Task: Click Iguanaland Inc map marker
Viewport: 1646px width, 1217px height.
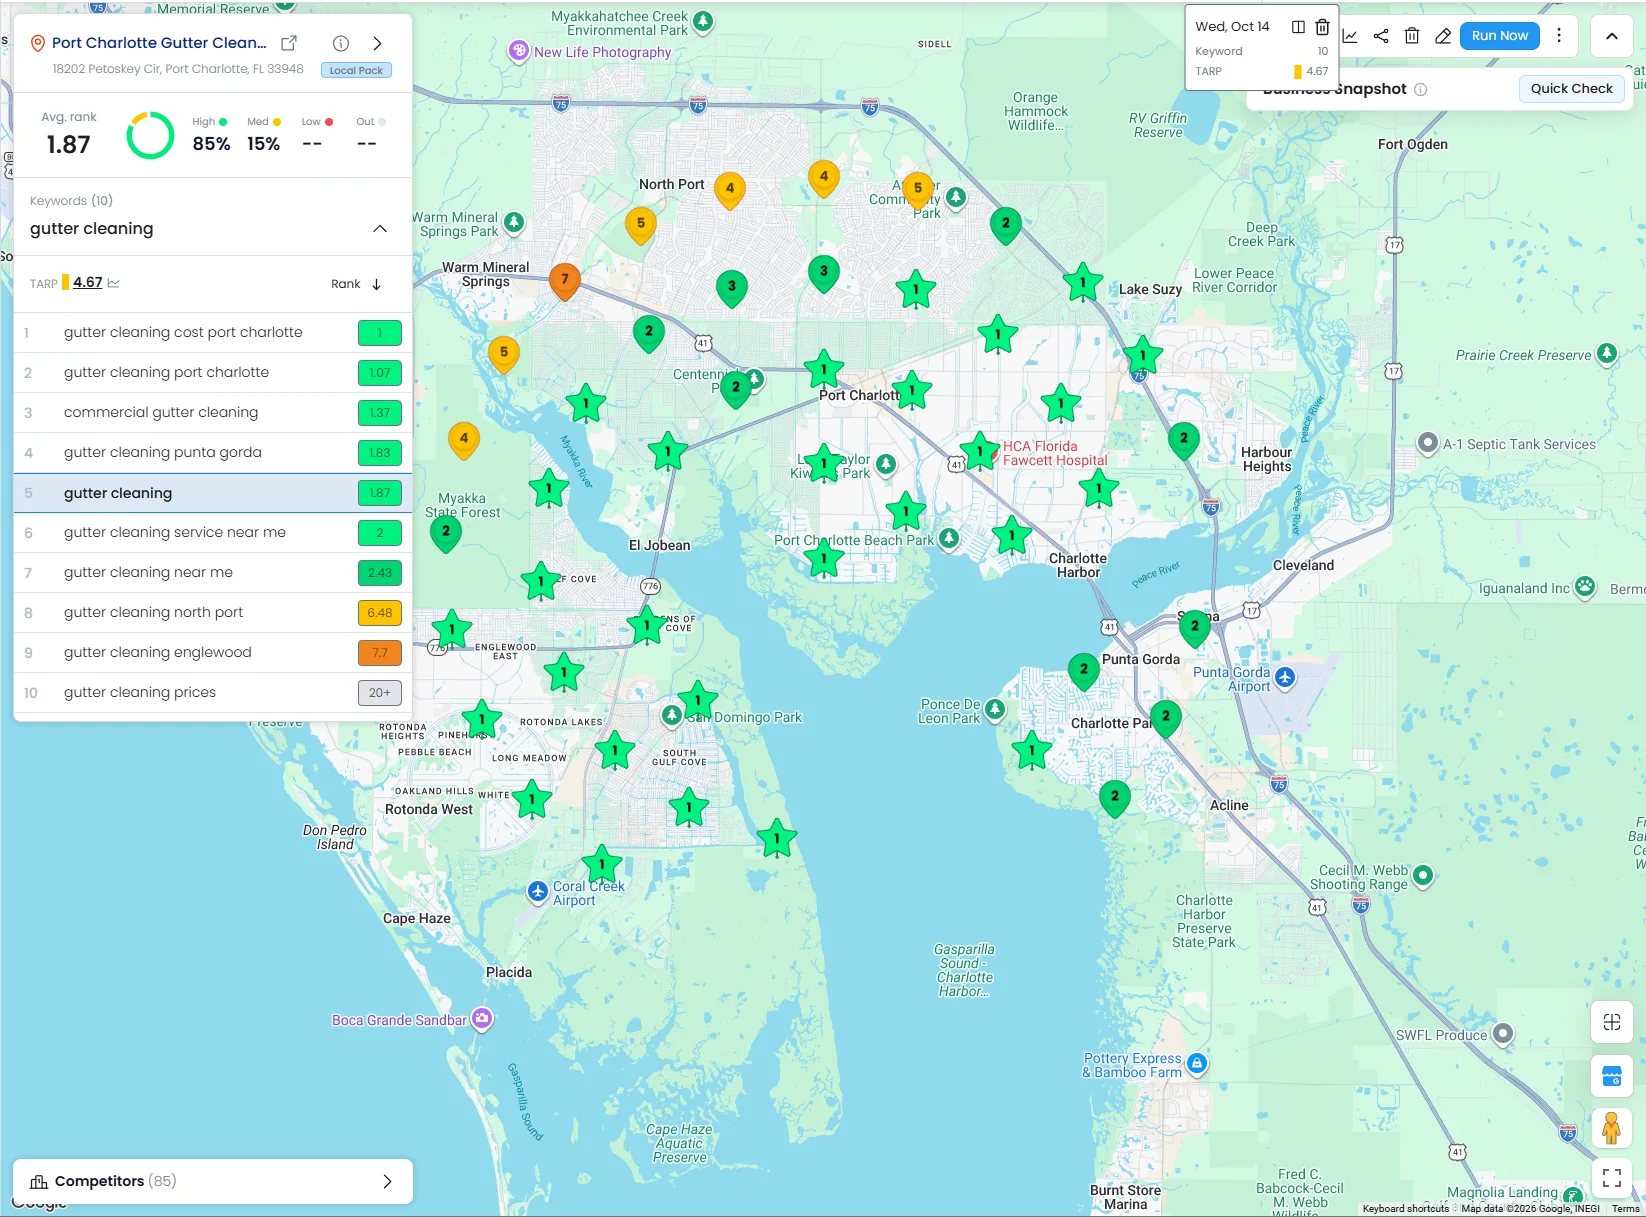Action: [1585, 587]
